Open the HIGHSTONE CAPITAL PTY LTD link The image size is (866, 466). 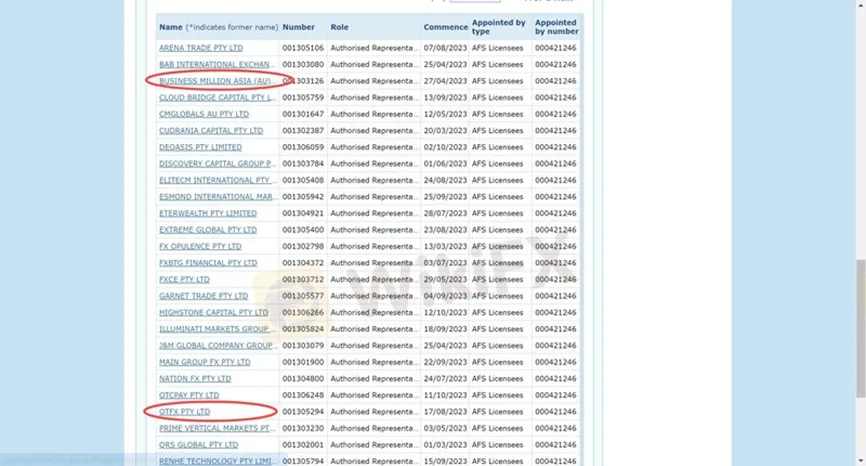click(x=213, y=313)
